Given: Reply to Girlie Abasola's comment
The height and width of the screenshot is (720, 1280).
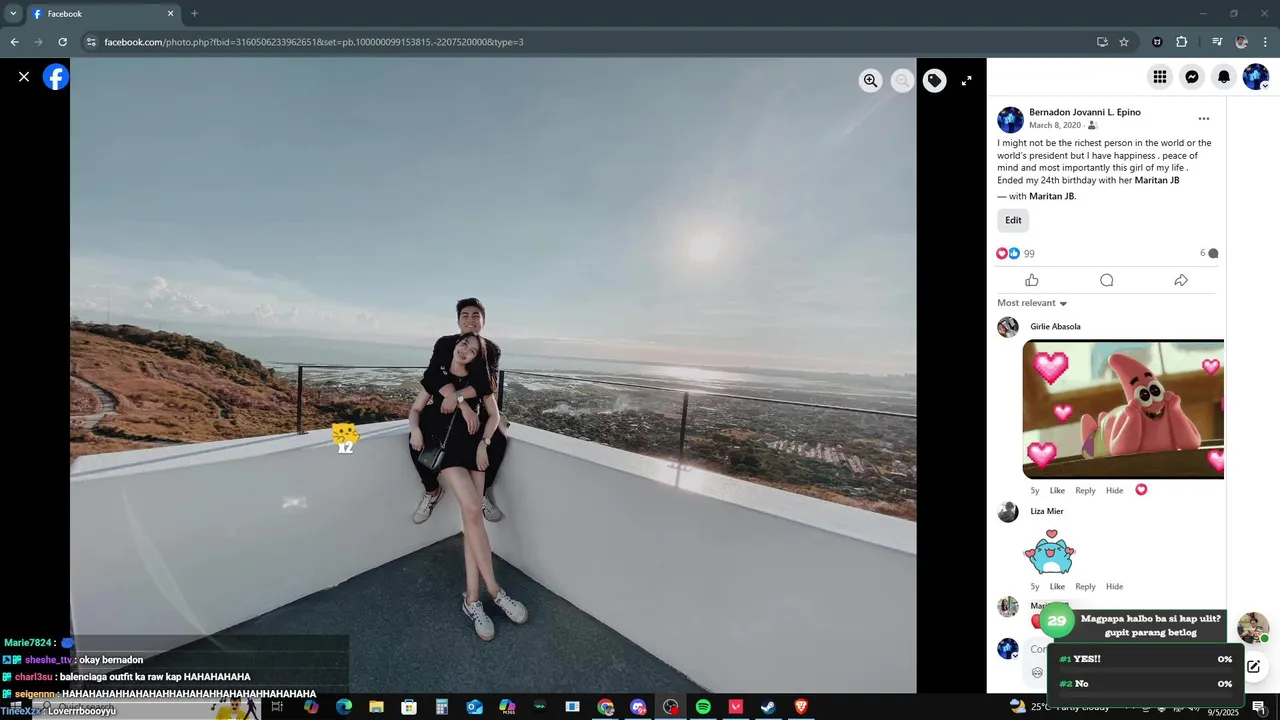Looking at the screenshot, I should (1085, 491).
